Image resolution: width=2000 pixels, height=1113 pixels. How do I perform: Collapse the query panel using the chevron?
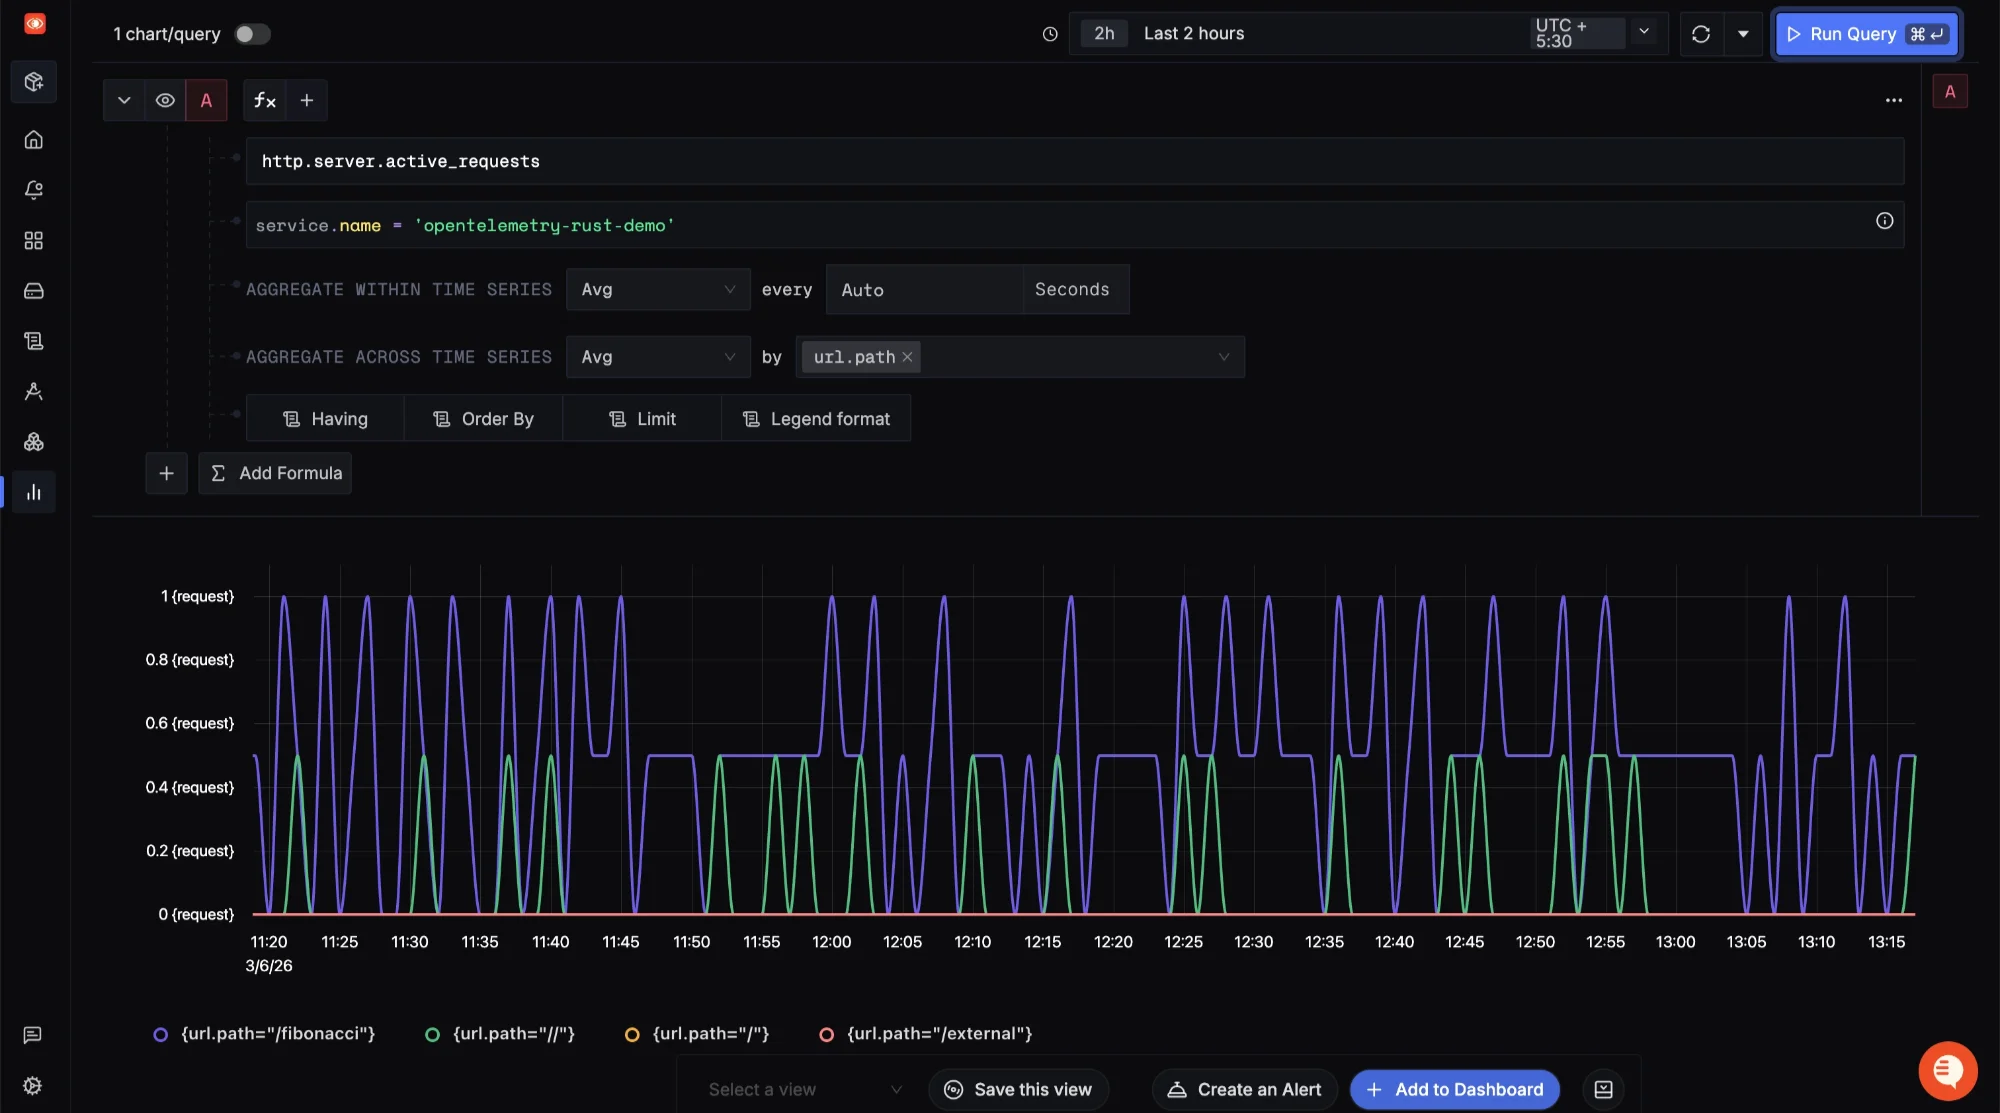click(123, 100)
